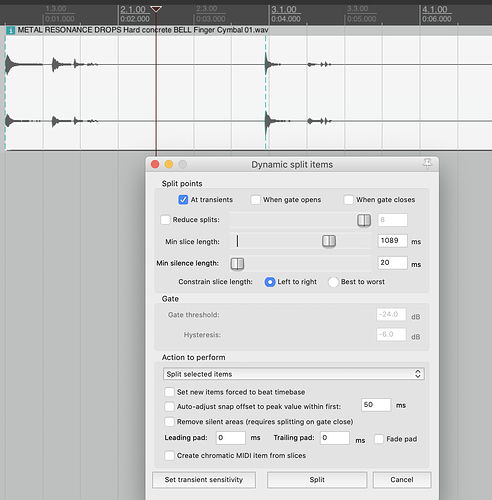Enable Fade pad checkbox

click(379, 439)
